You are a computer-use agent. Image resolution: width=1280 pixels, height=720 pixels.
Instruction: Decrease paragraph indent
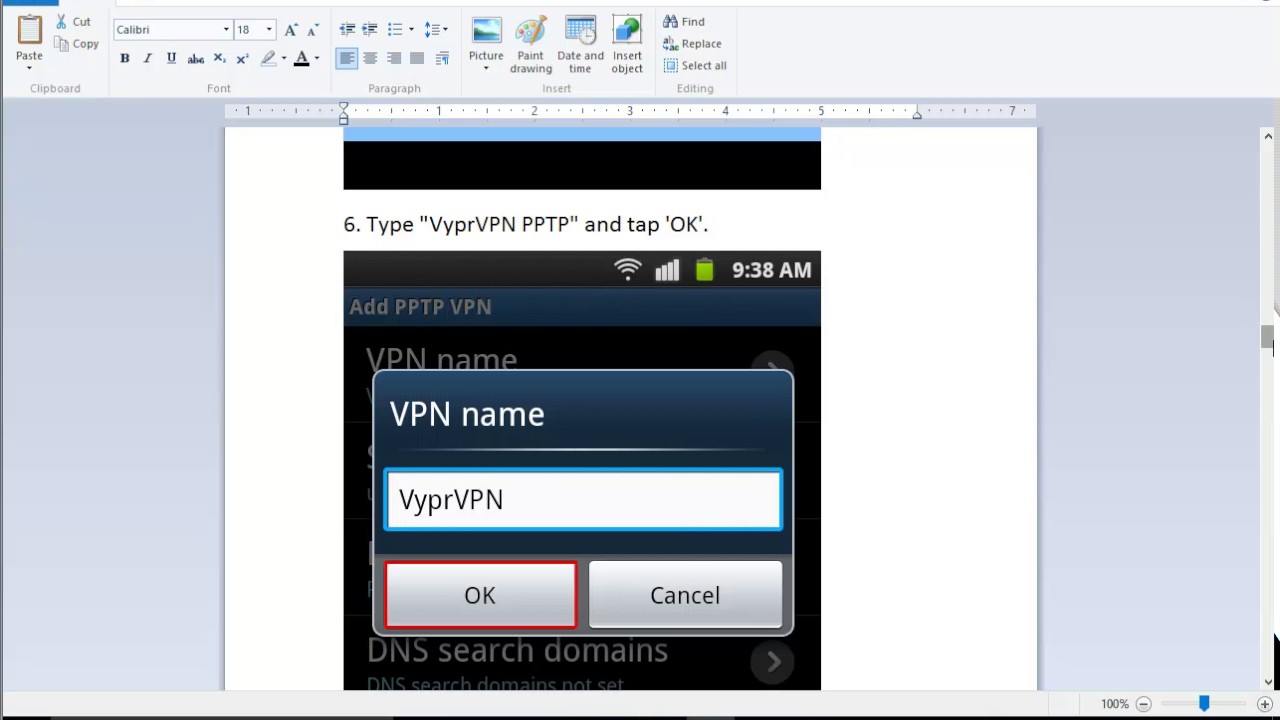click(x=347, y=30)
